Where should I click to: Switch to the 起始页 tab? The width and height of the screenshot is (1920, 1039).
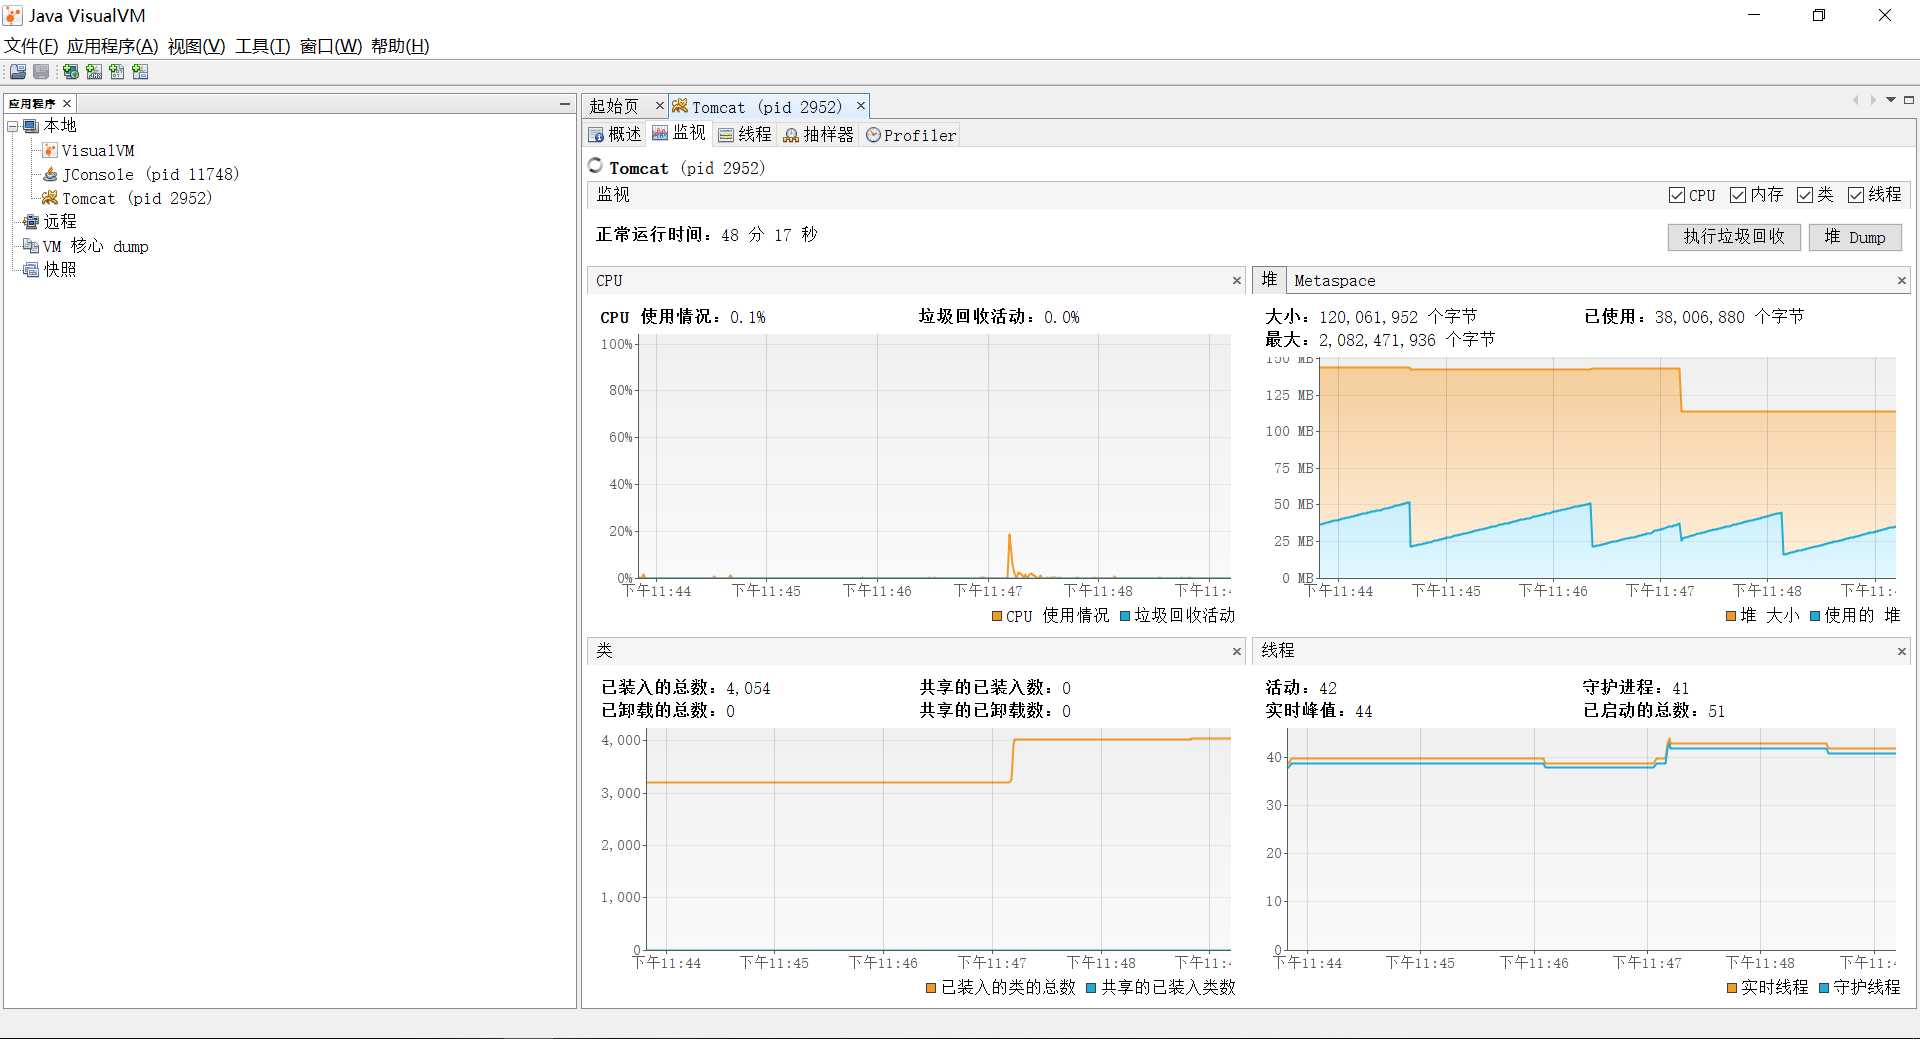tap(614, 106)
